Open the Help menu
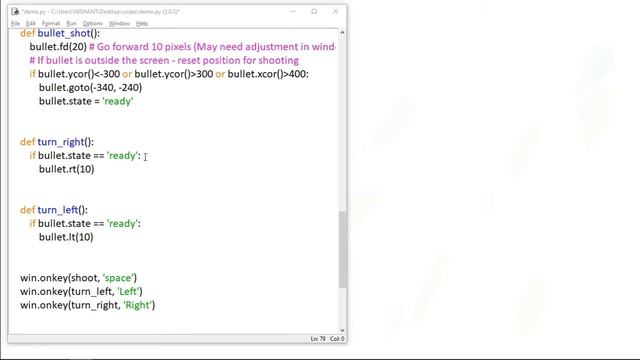 (142, 24)
